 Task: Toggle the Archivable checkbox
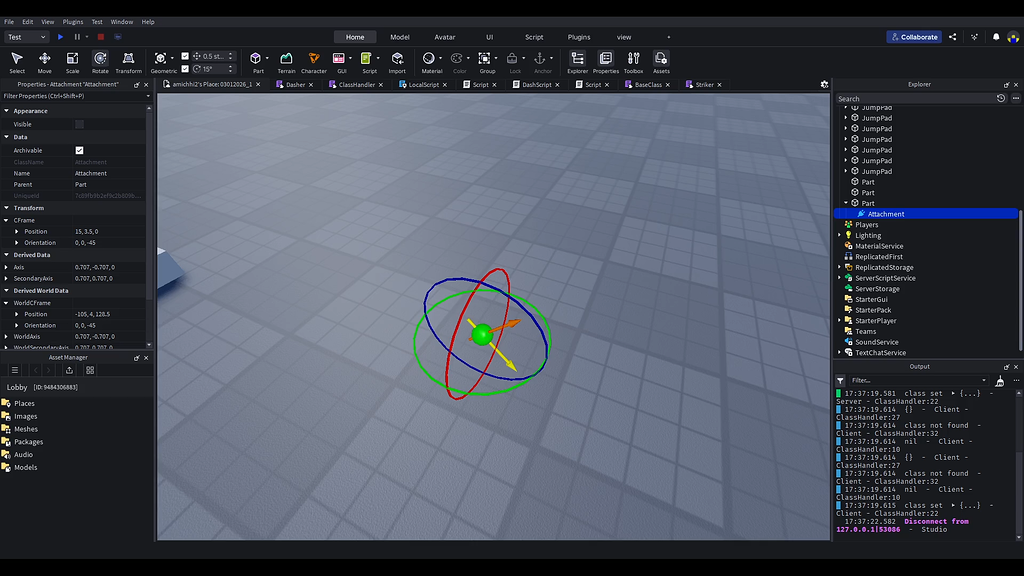[x=79, y=150]
